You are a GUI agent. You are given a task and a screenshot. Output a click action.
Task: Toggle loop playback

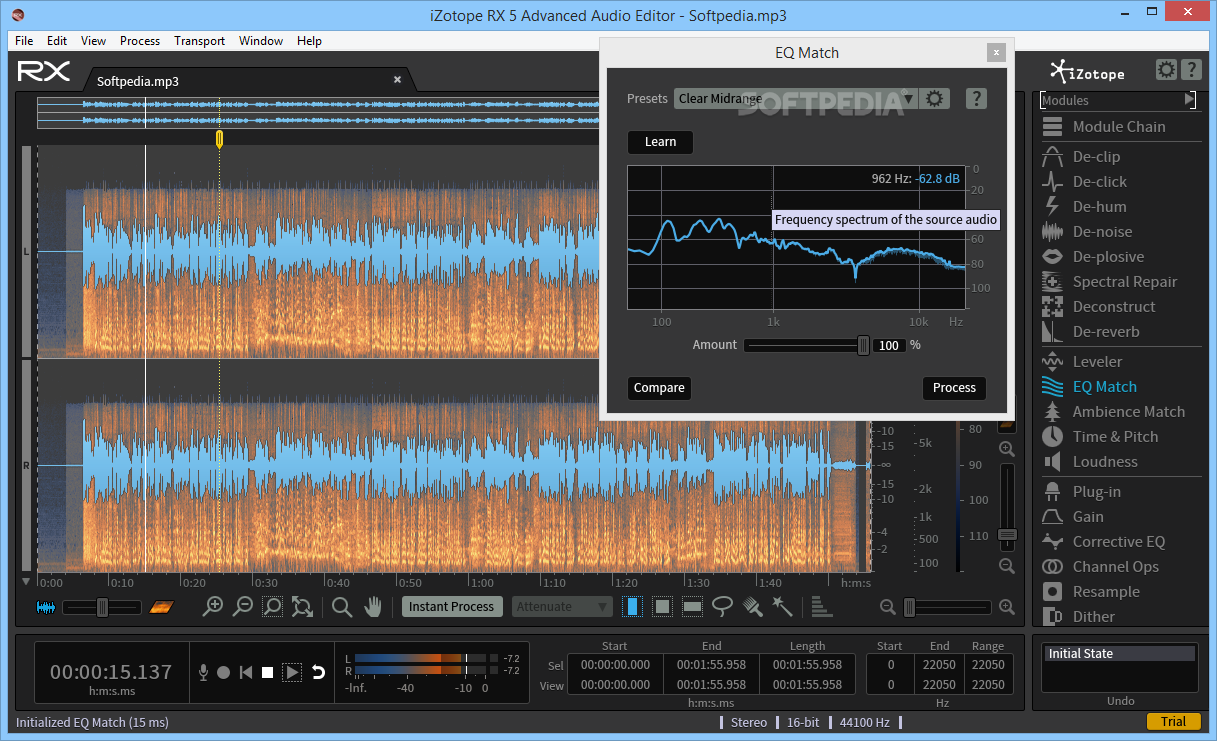click(319, 673)
